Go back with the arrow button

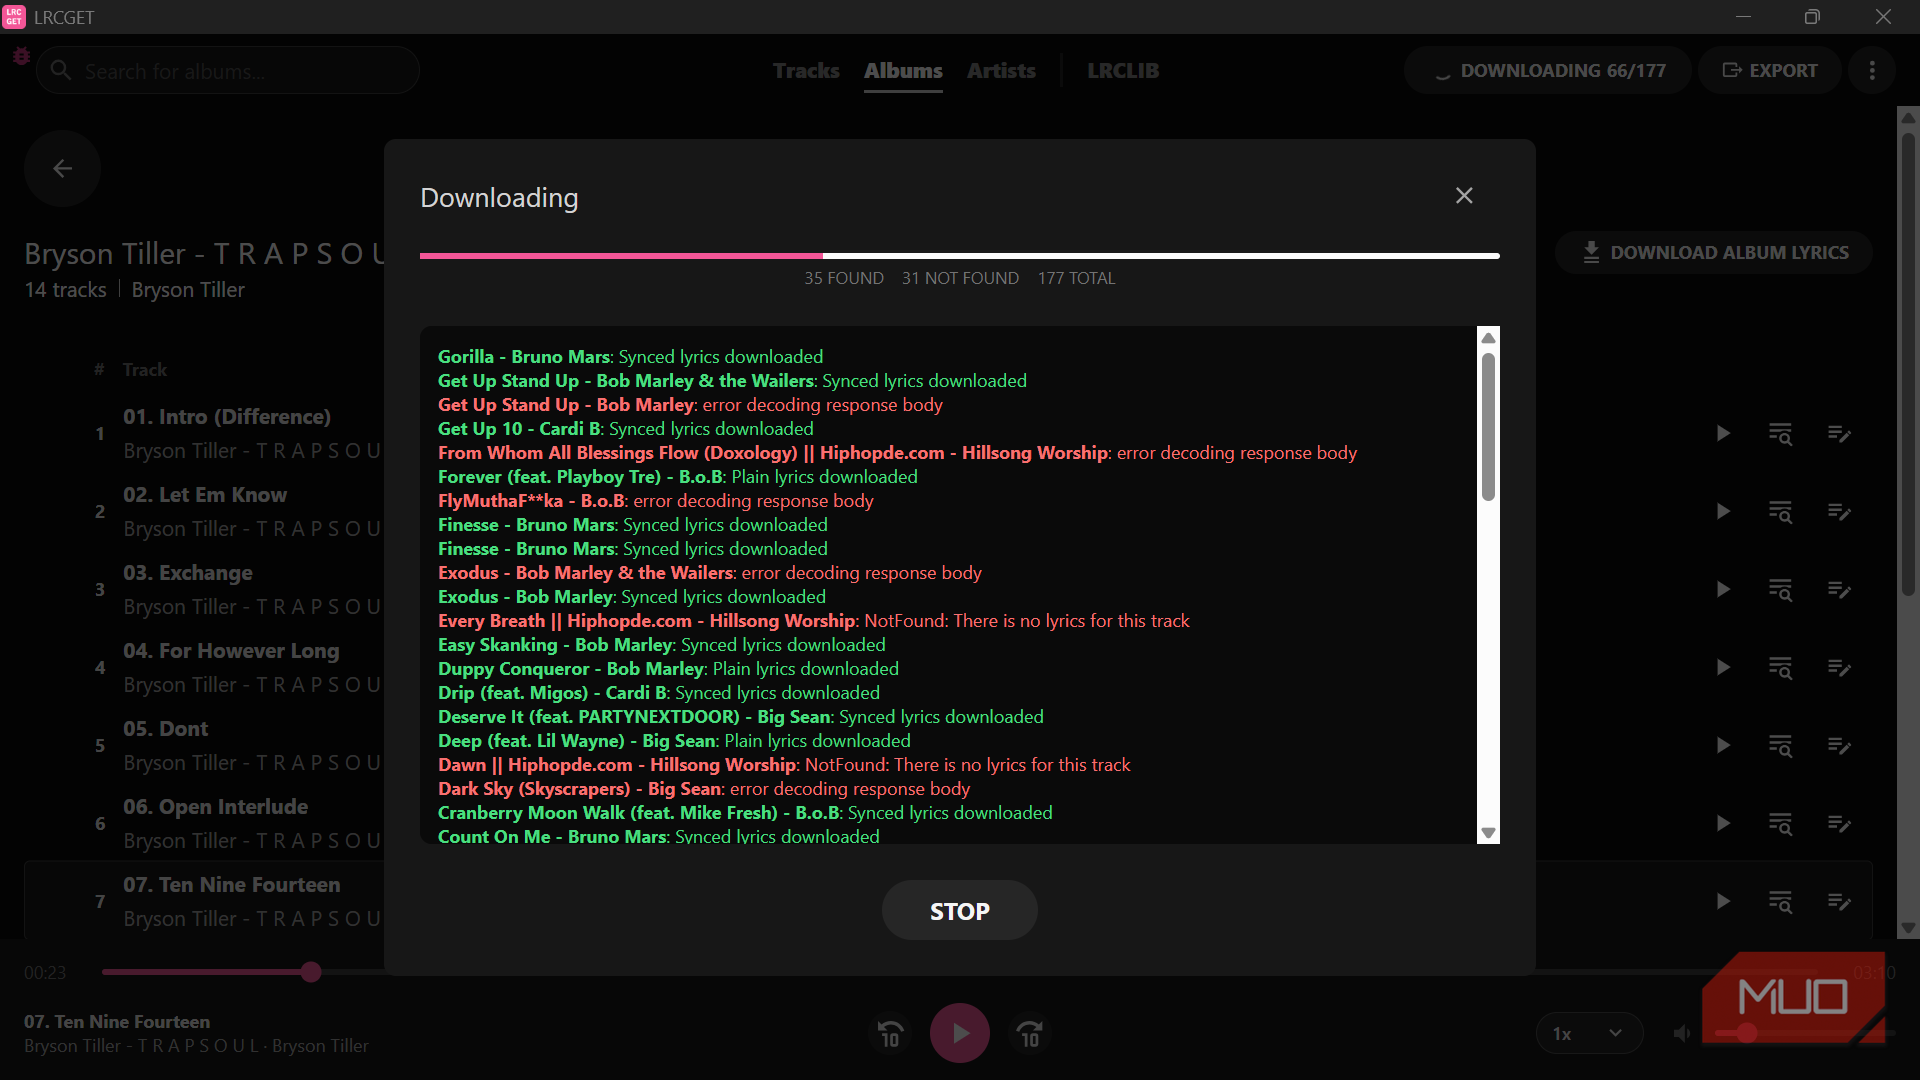click(62, 169)
